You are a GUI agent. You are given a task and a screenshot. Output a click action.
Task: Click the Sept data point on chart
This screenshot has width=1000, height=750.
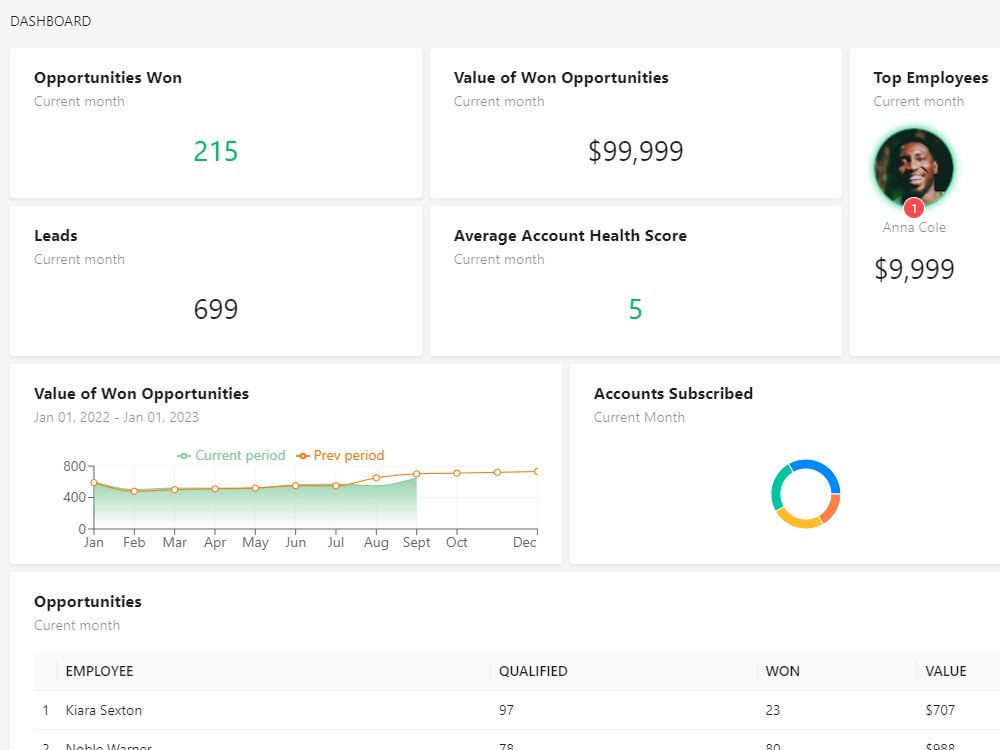(416, 474)
